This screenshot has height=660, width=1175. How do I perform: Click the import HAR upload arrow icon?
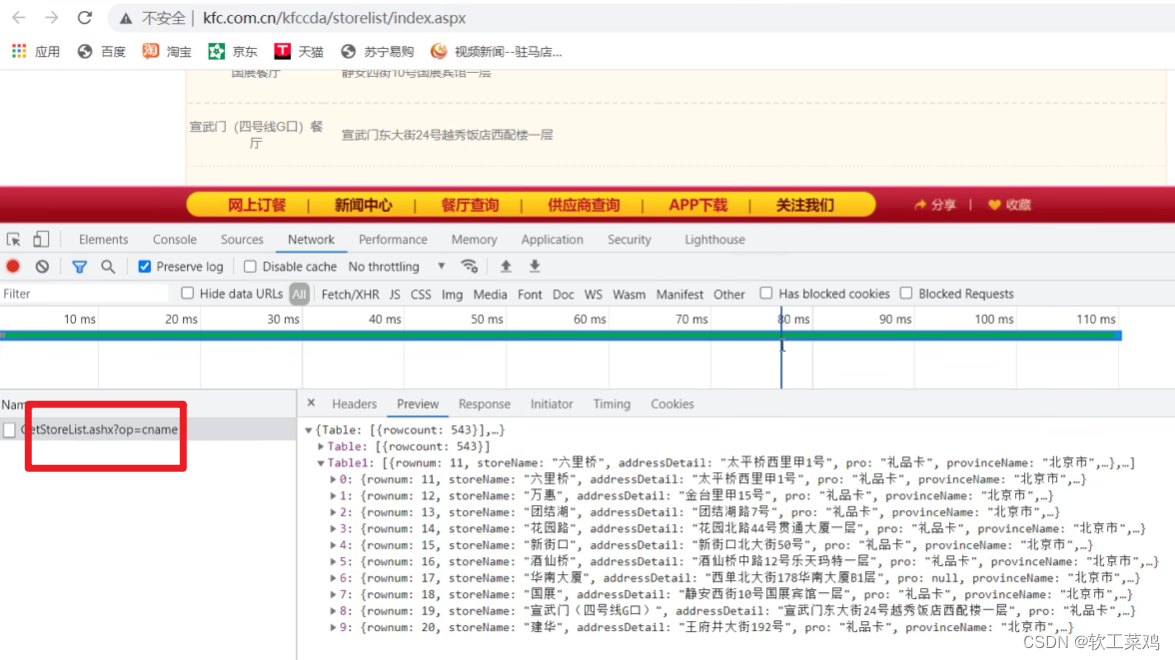pos(506,266)
